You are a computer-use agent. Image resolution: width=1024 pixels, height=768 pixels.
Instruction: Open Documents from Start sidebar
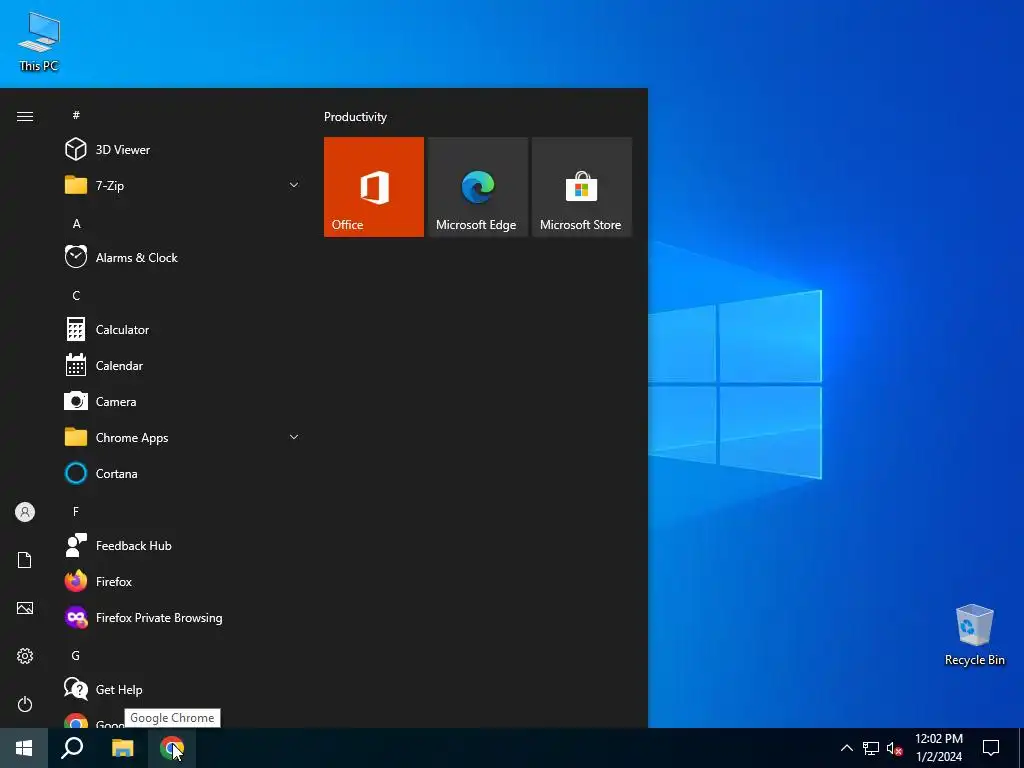[25, 560]
